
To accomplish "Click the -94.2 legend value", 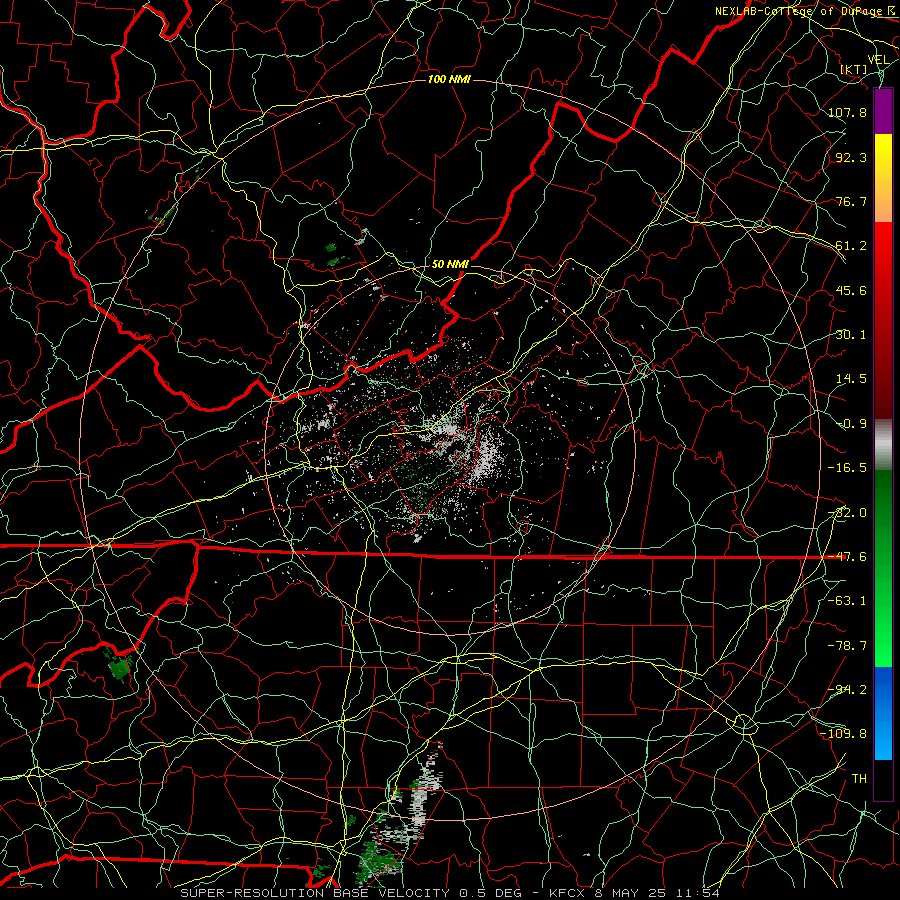I will click(847, 690).
